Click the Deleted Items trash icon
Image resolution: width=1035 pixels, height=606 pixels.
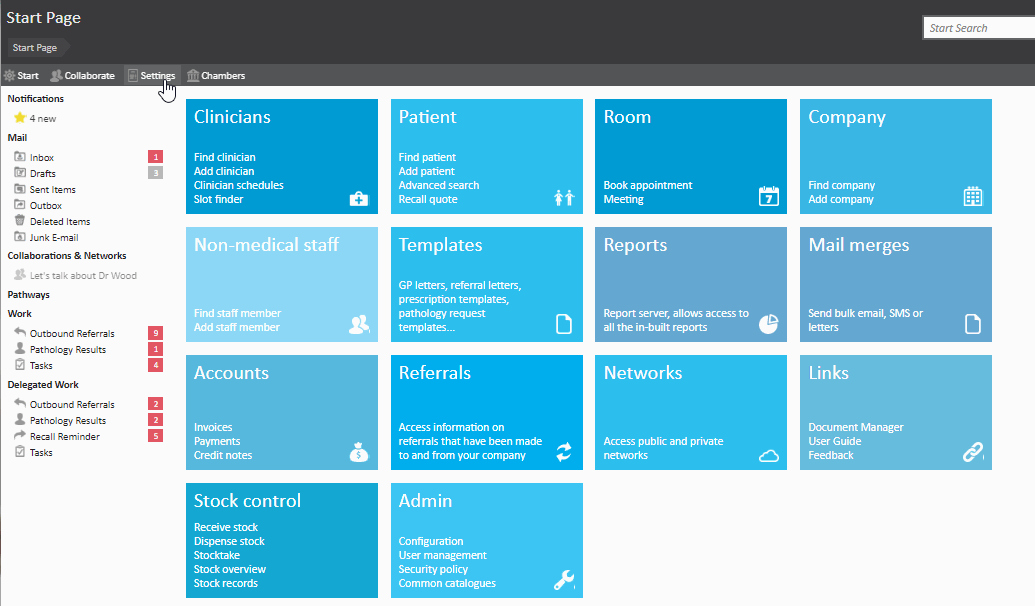[x=20, y=220]
